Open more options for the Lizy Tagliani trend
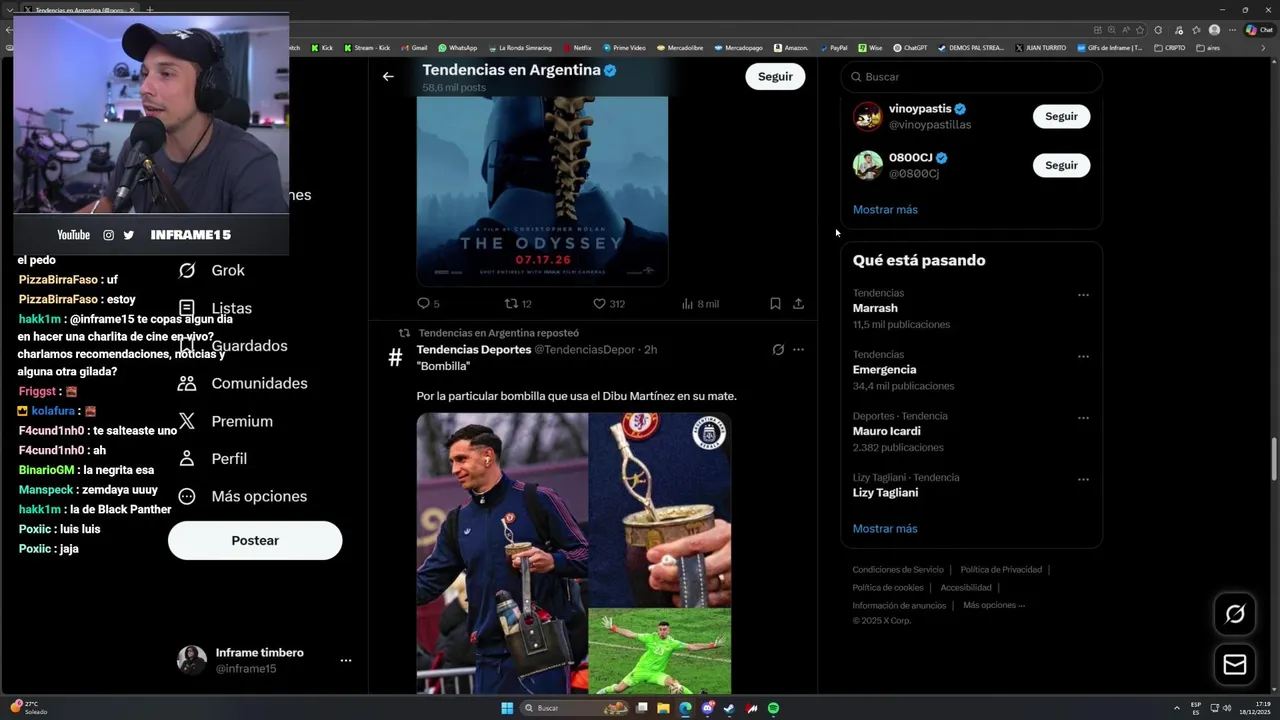Image resolution: width=1280 pixels, height=720 pixels. point(1083,479)
